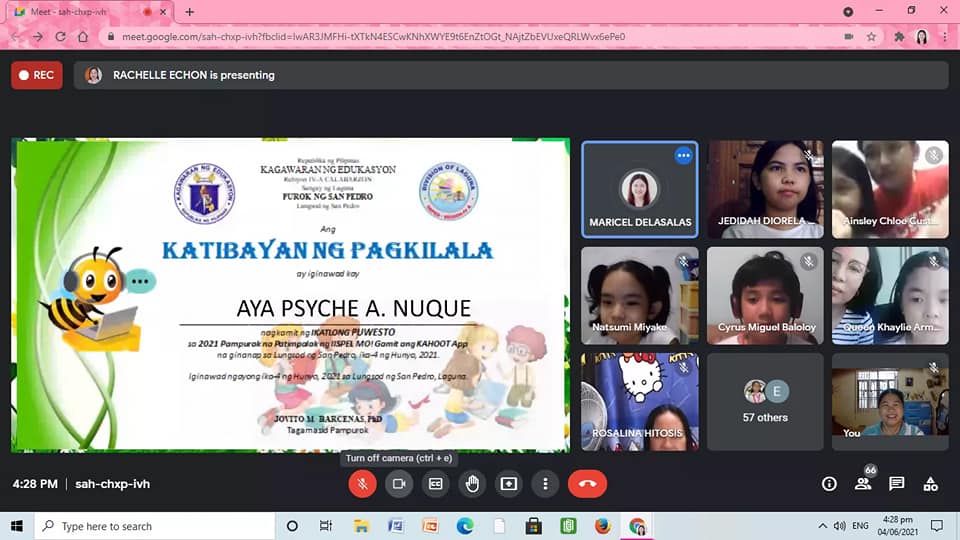Leave the call with red hang-up button

pyautogui.click(x=587, y=484)
